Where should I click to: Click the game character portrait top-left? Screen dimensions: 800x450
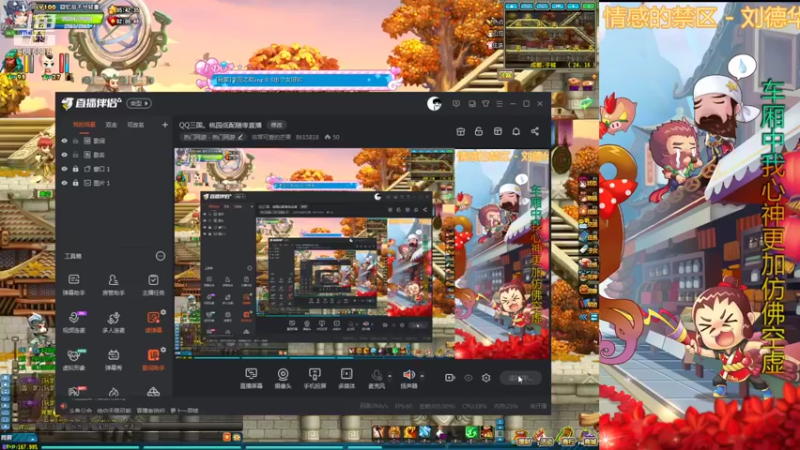tap(16, 16)
